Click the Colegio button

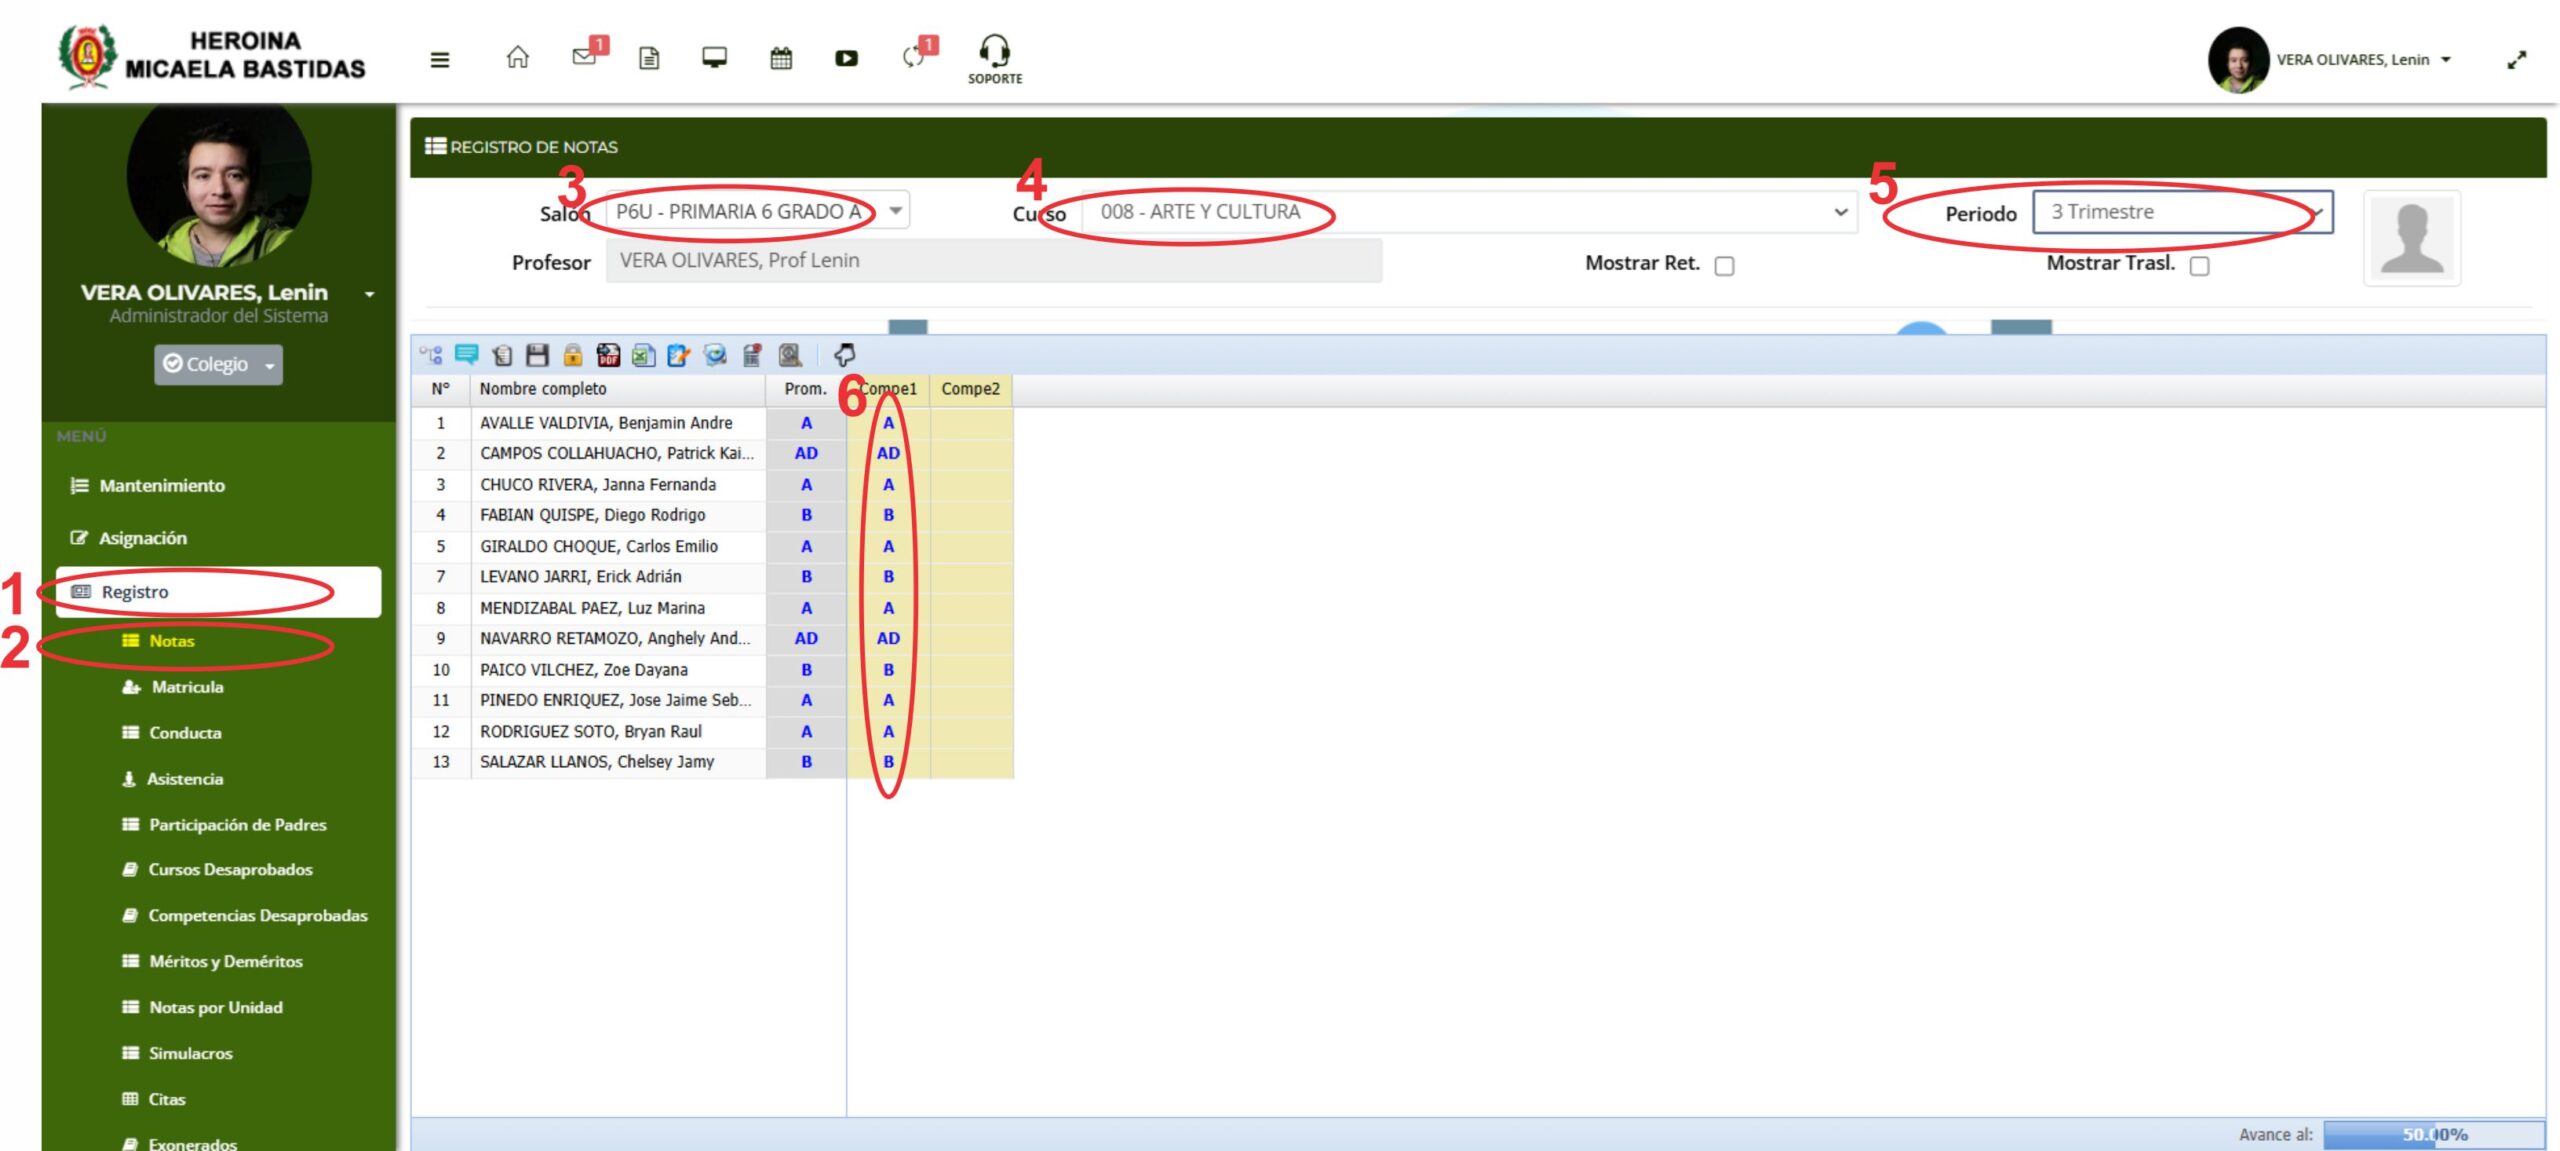pyautogui.click(x=218, y=364)
